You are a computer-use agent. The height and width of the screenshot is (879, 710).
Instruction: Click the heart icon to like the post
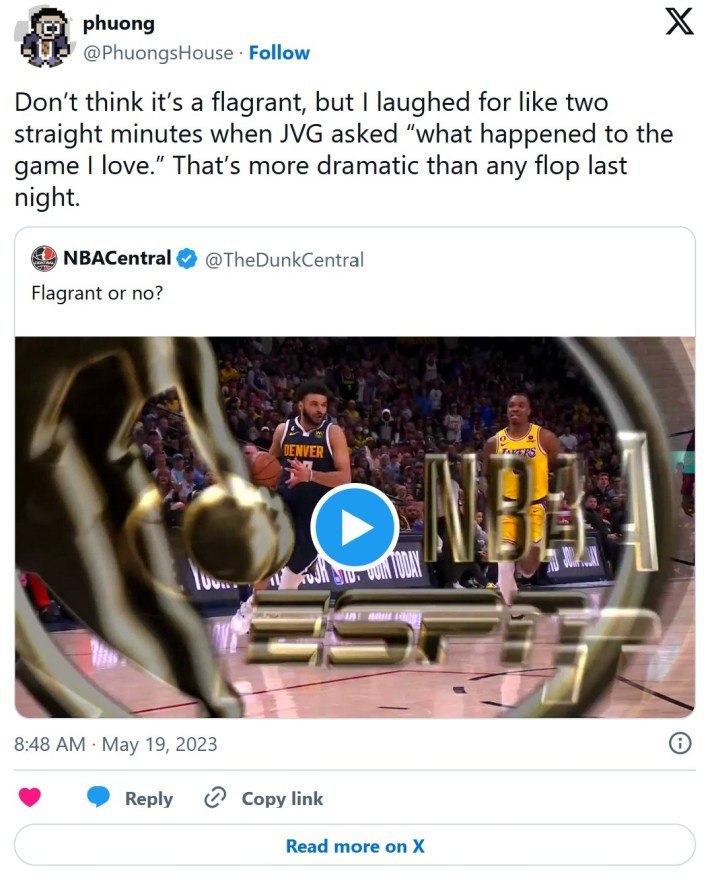coord(31,798)
